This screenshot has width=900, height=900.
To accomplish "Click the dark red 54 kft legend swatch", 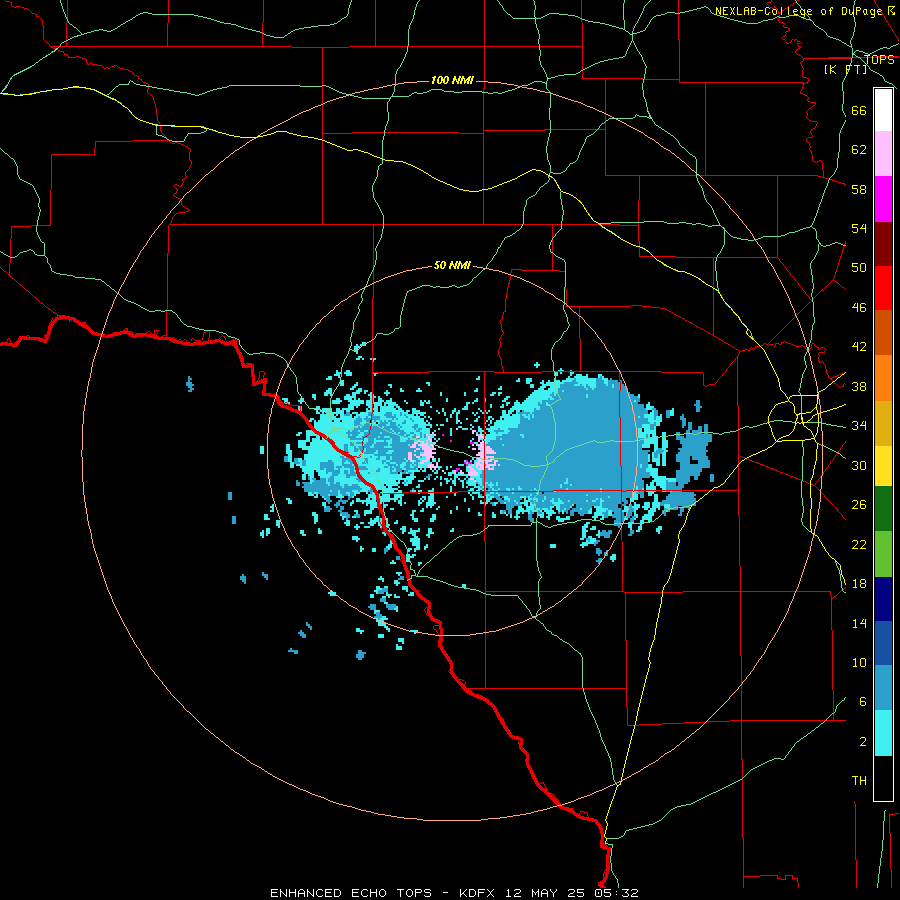I will pyautogui.click(x=883, y=243).
